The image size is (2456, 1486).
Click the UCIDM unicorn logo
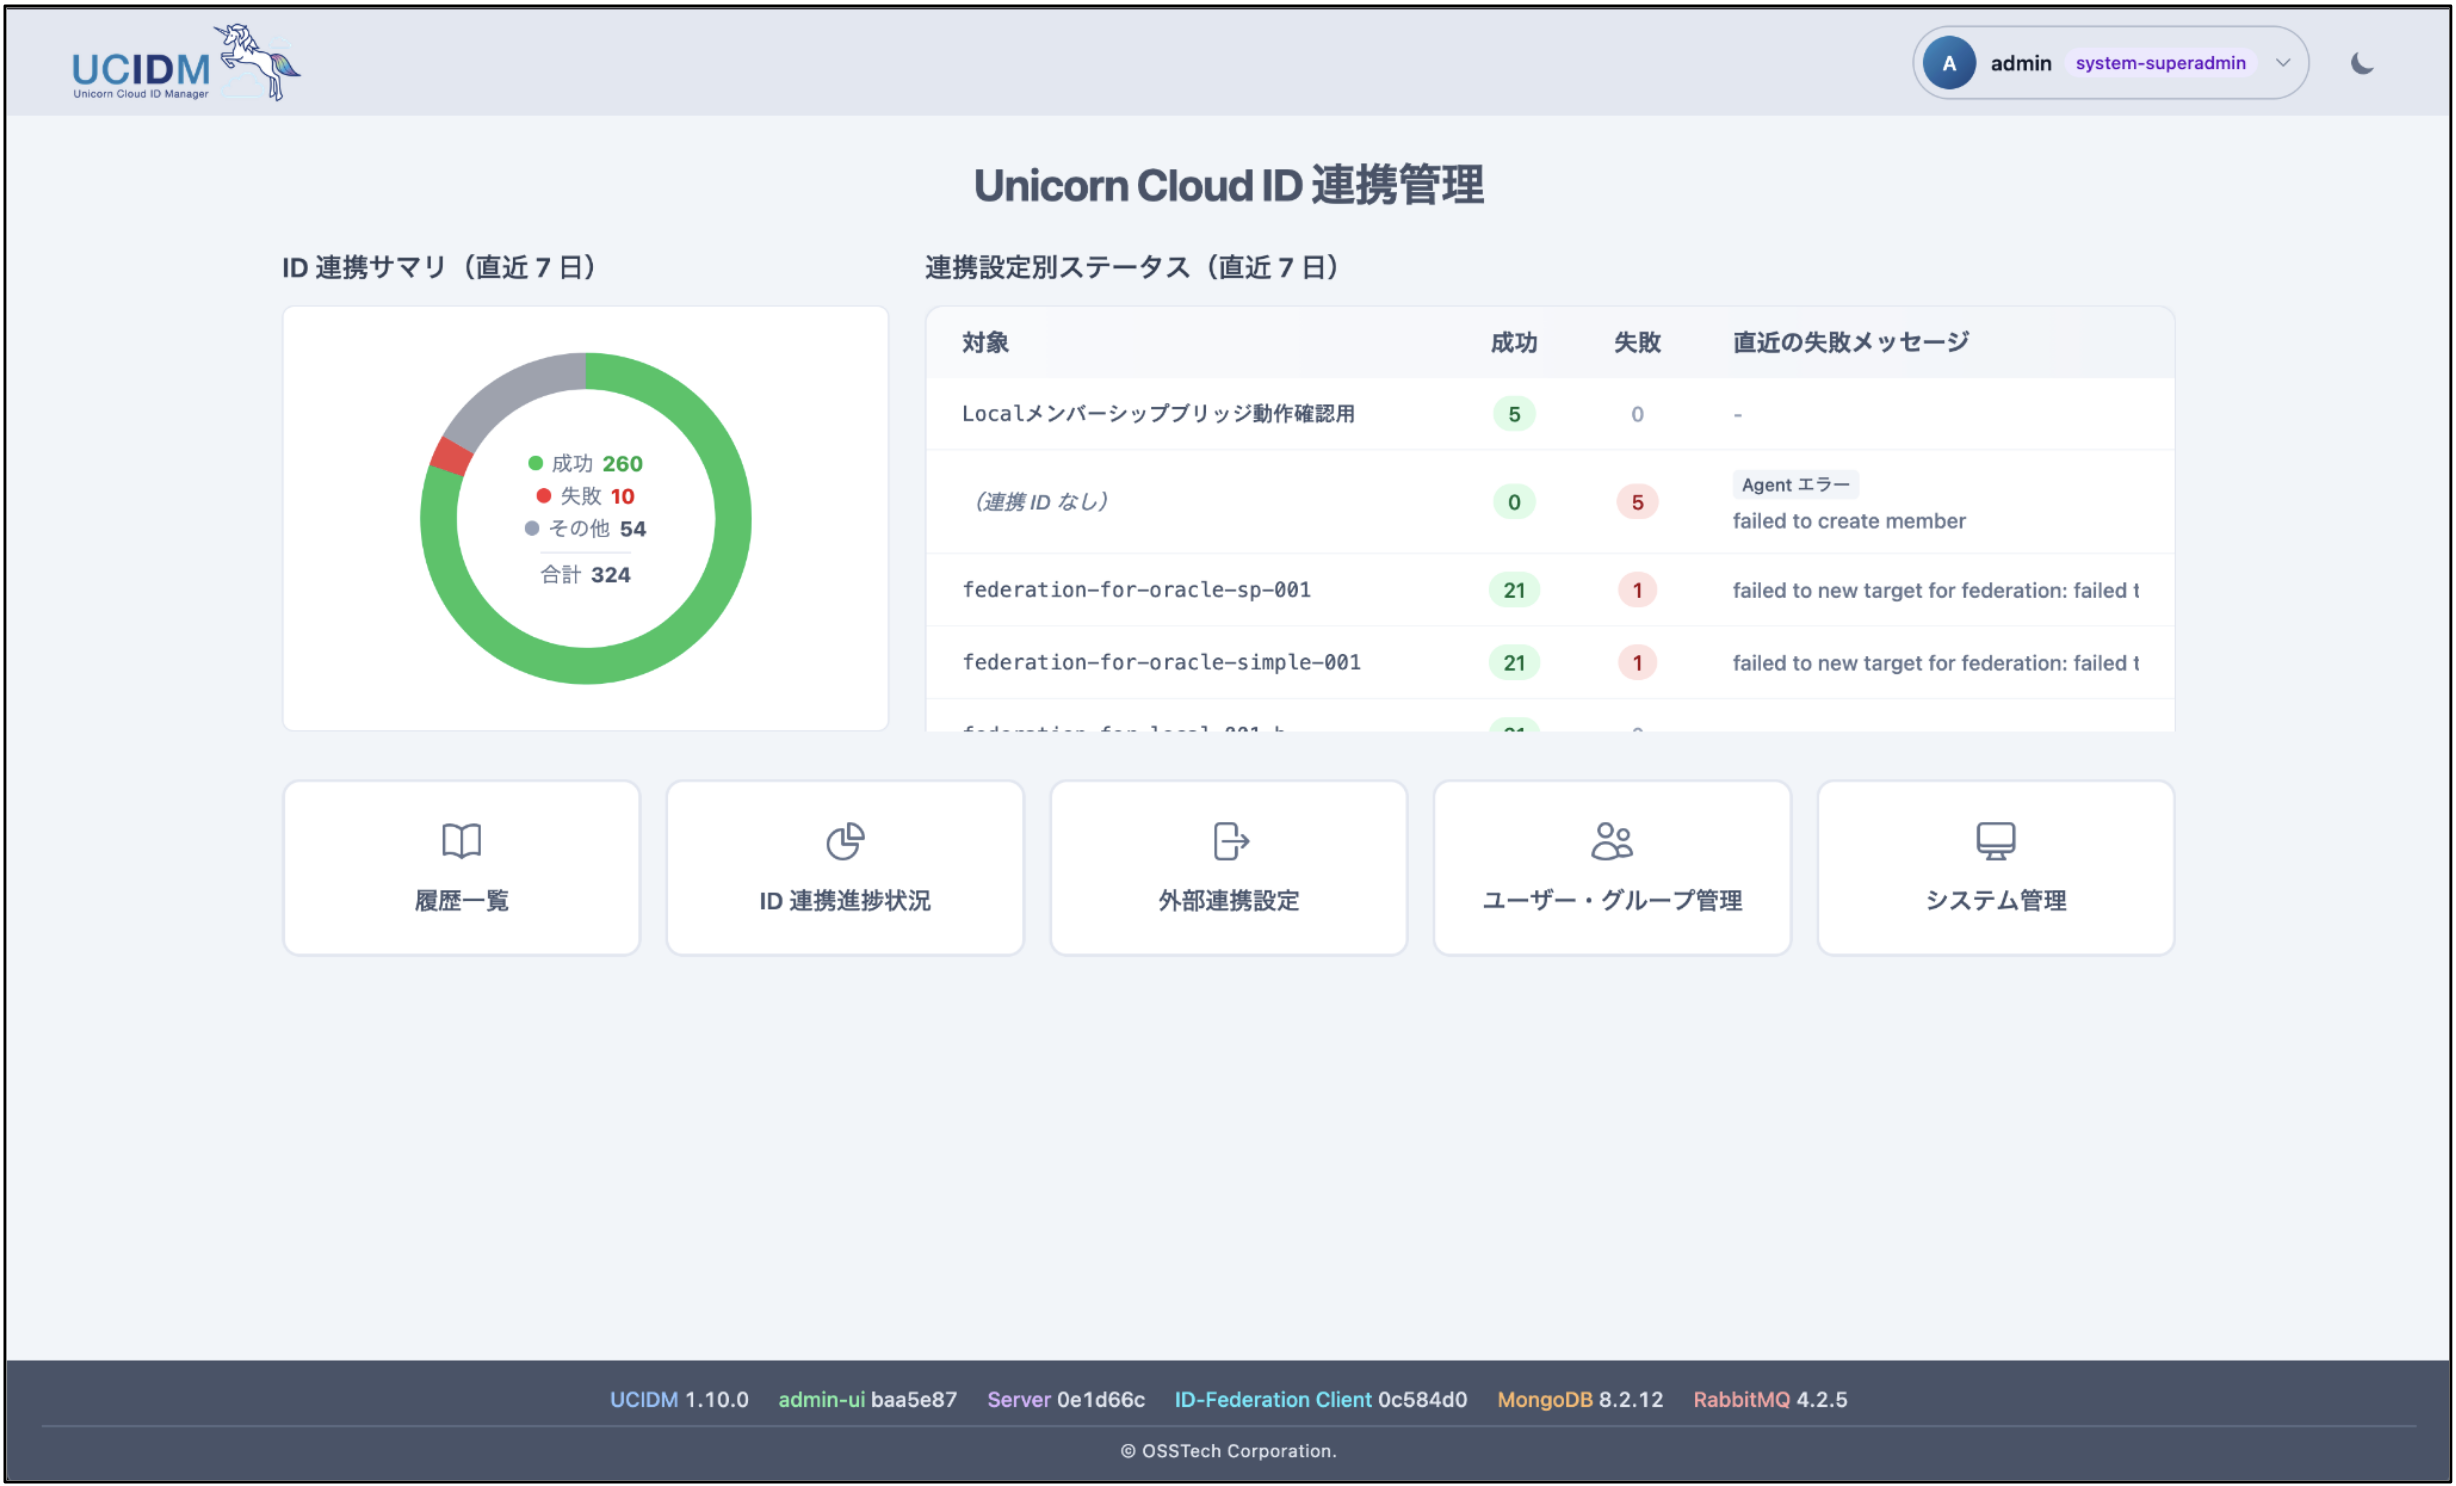point(186,62)
